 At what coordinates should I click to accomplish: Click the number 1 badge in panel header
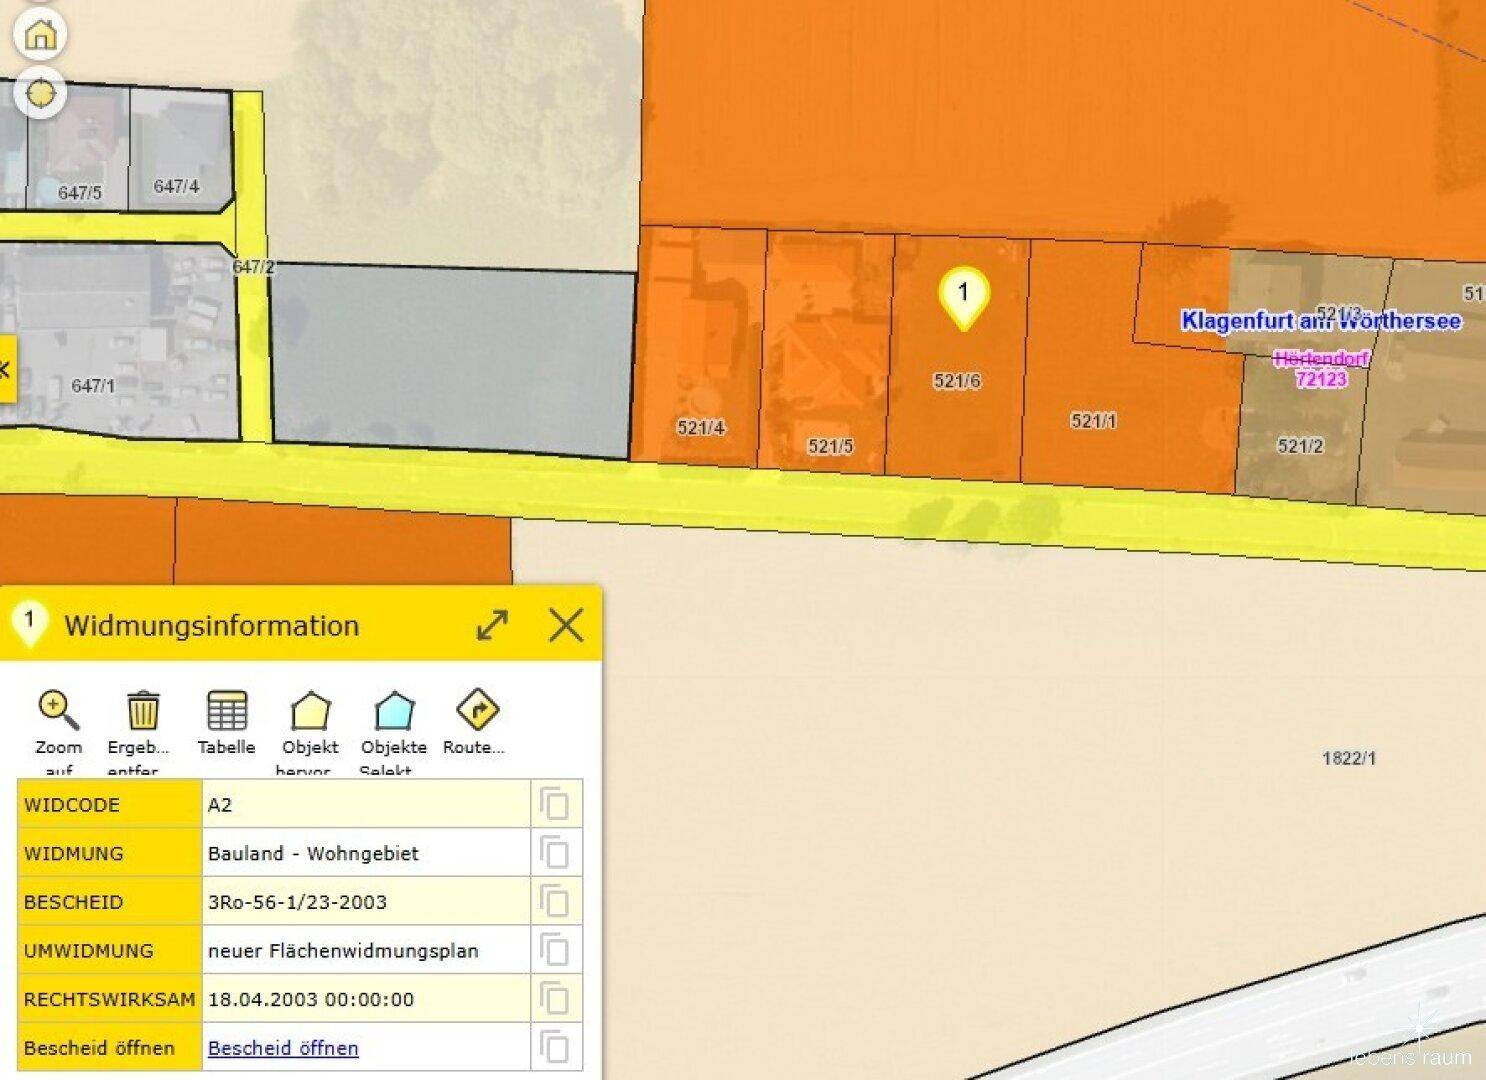29,621
